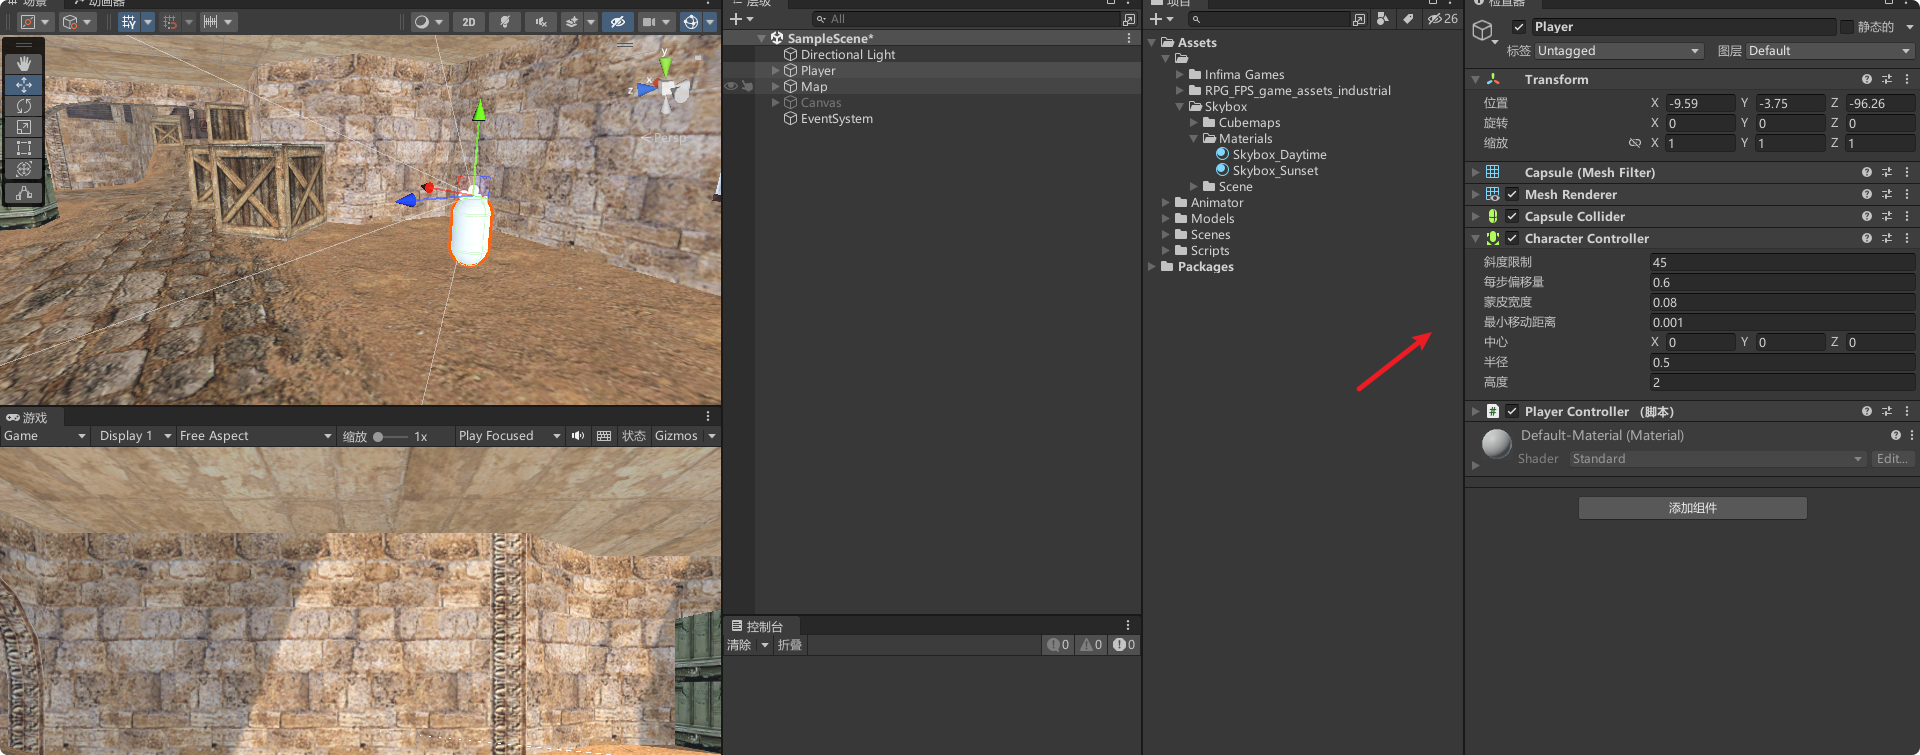This screenshot has width=1920, height=755.
Task: Open Character Controller kebab menu
Action: [1906, 238]
